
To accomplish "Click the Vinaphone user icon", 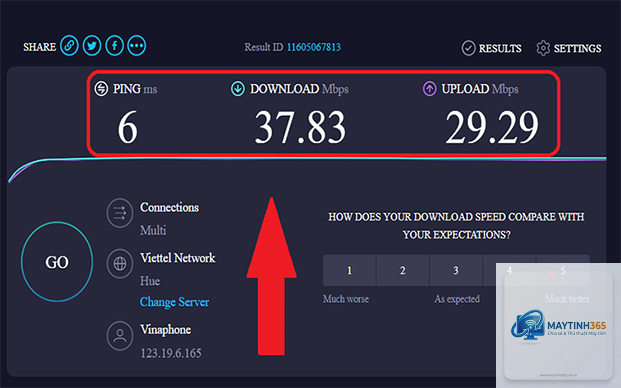I will 120,336.
